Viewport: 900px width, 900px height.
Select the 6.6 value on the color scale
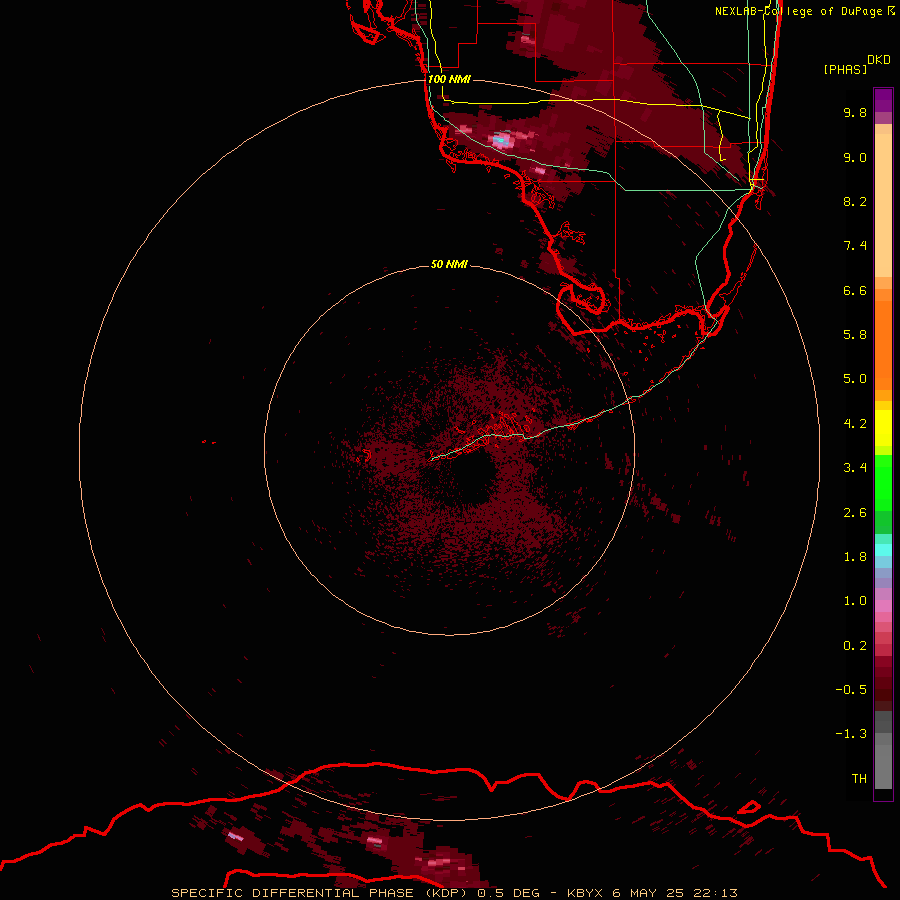tap(855, 290)
